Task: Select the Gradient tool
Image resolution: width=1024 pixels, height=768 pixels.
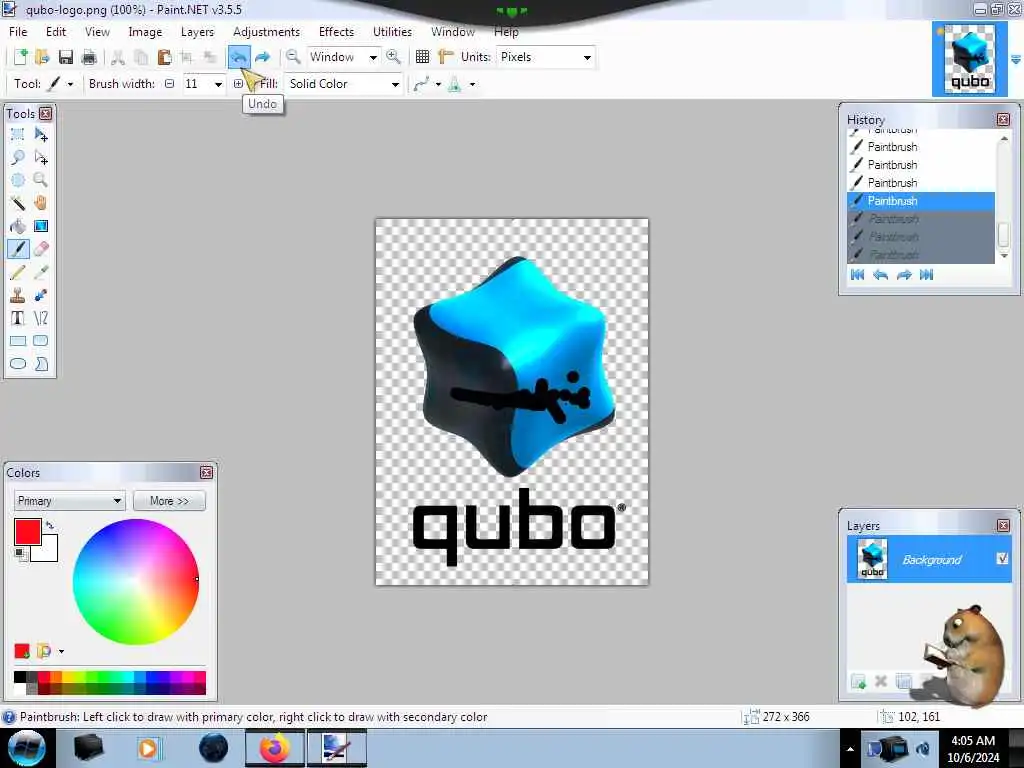Action: coord(40,226)
